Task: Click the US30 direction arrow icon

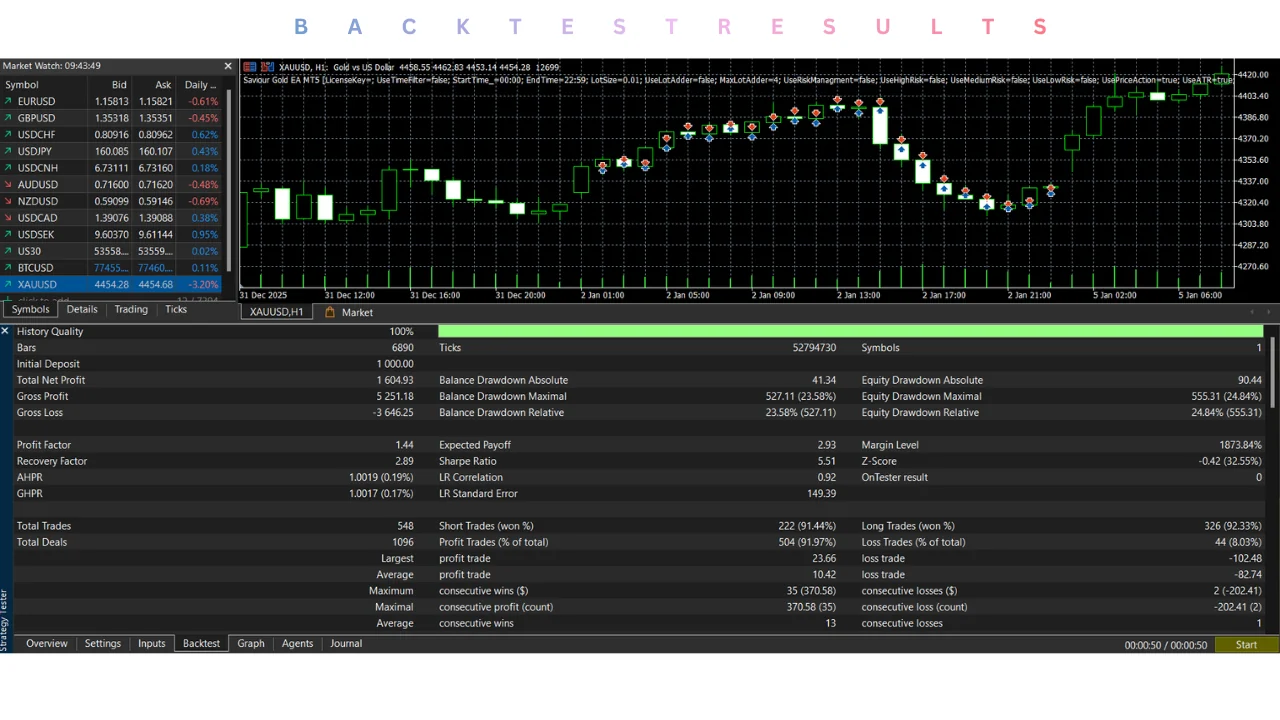Action: click(x=9, y=251)
